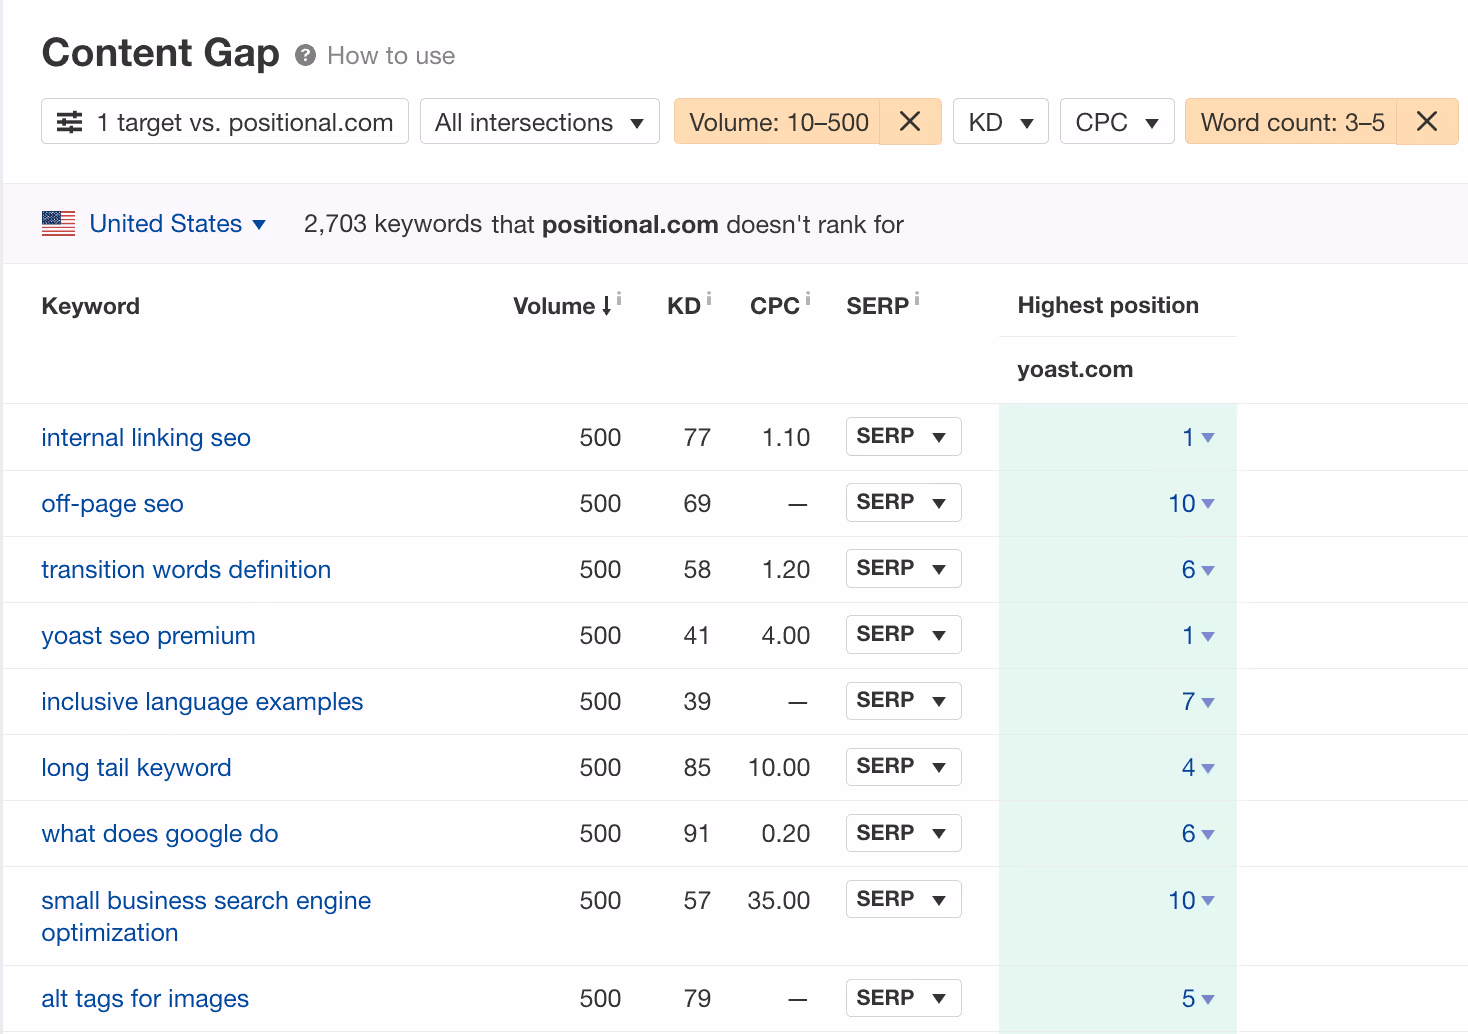This screenshot has height=1034, width=1468.
Task: Expand position 10 for off-page seo
Action: (1191, 503)
